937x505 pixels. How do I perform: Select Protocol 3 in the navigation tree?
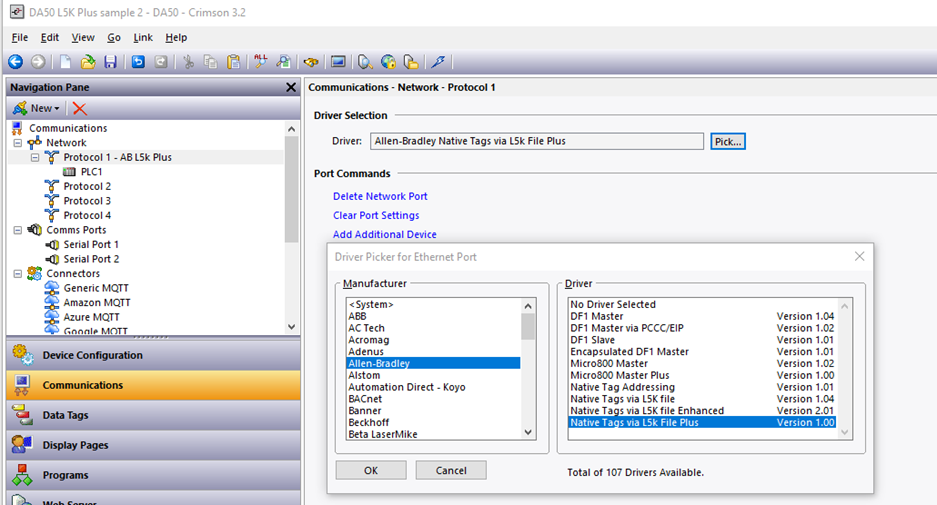[87, 201]
